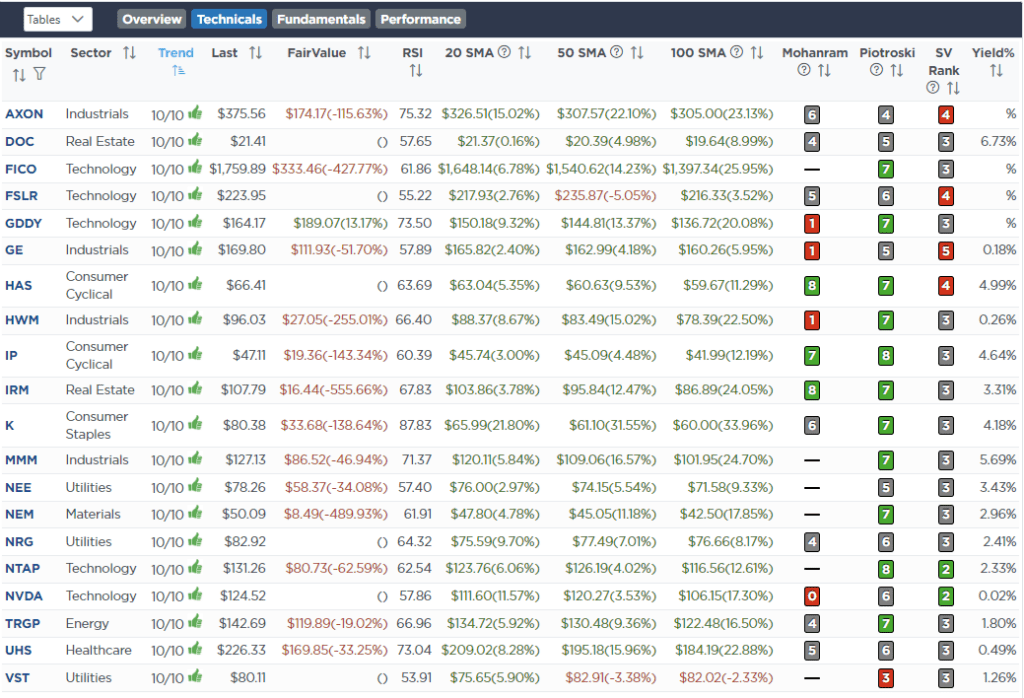
Task: Switch to the Performance tab
Action: tap(420, 18)
